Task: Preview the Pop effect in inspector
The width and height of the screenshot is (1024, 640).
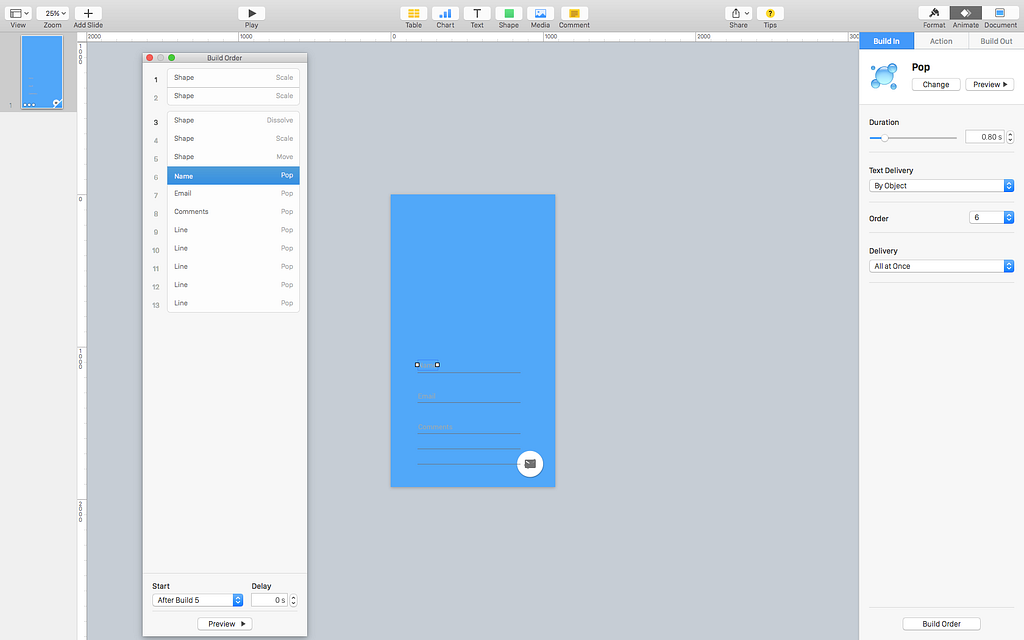Action: click(x=989, y=84)
